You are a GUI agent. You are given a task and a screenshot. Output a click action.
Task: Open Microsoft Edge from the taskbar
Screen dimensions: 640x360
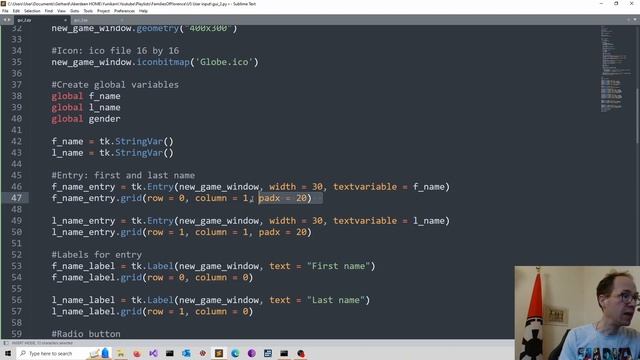pyautogui.click(x=235, y=353)
